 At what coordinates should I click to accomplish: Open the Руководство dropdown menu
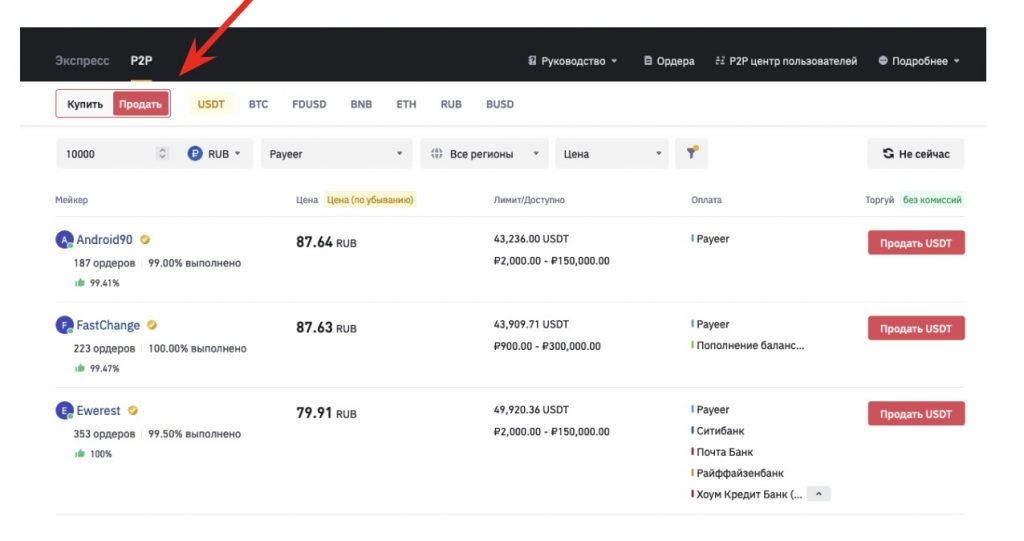click(573, 61)
